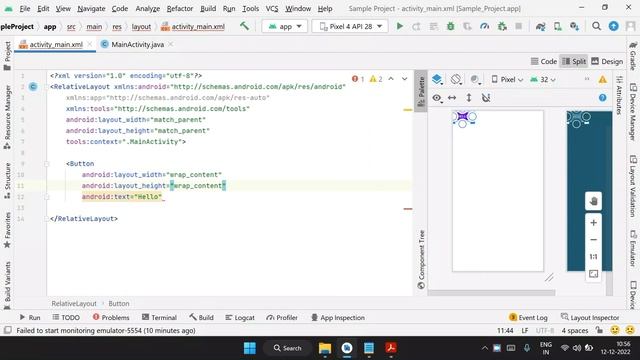This screenshot has width=640, height=360.
Task: Open the Event Log panel
Action: 528,318
